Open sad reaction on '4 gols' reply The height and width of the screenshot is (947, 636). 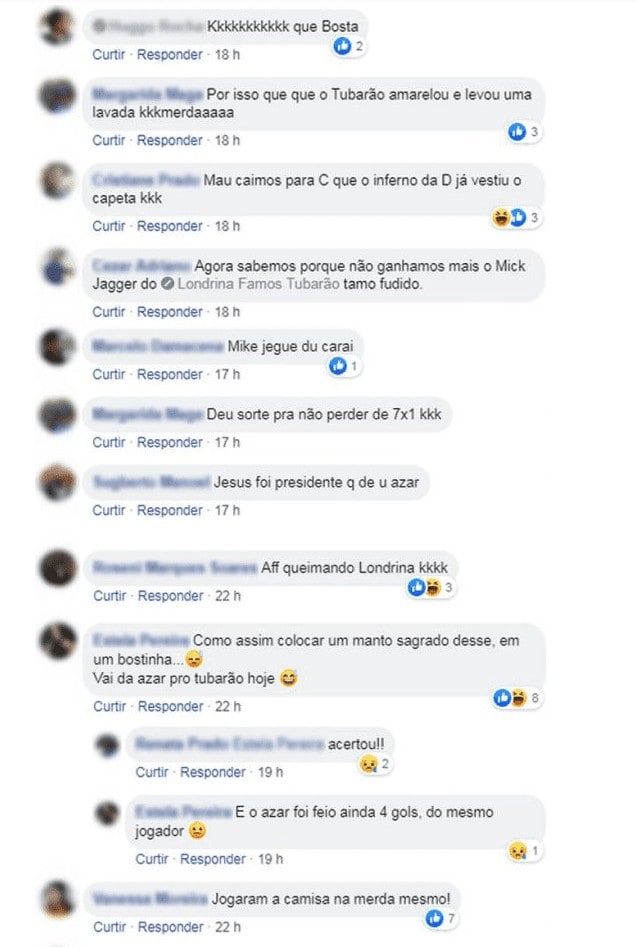click(524, 851)
